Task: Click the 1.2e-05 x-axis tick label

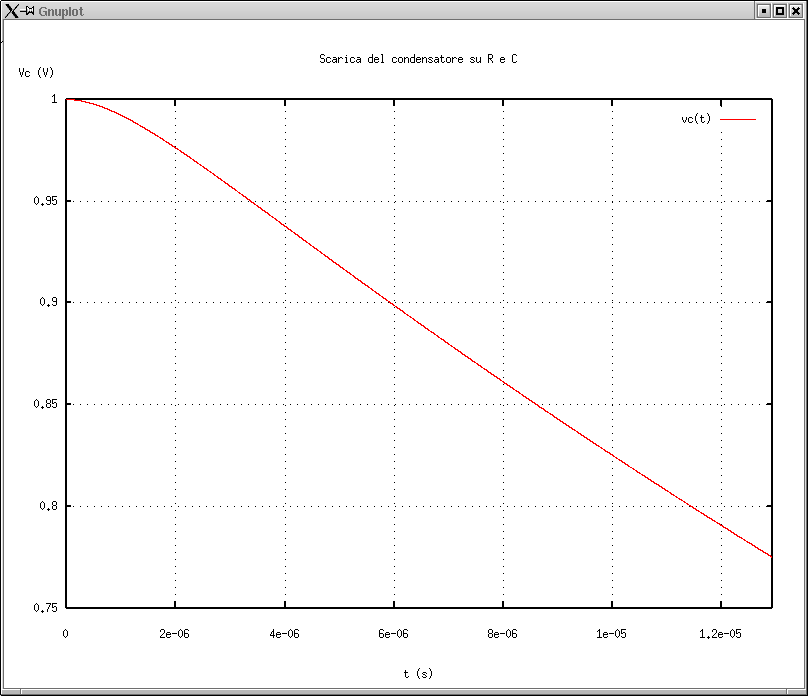Action: point(720,634)
